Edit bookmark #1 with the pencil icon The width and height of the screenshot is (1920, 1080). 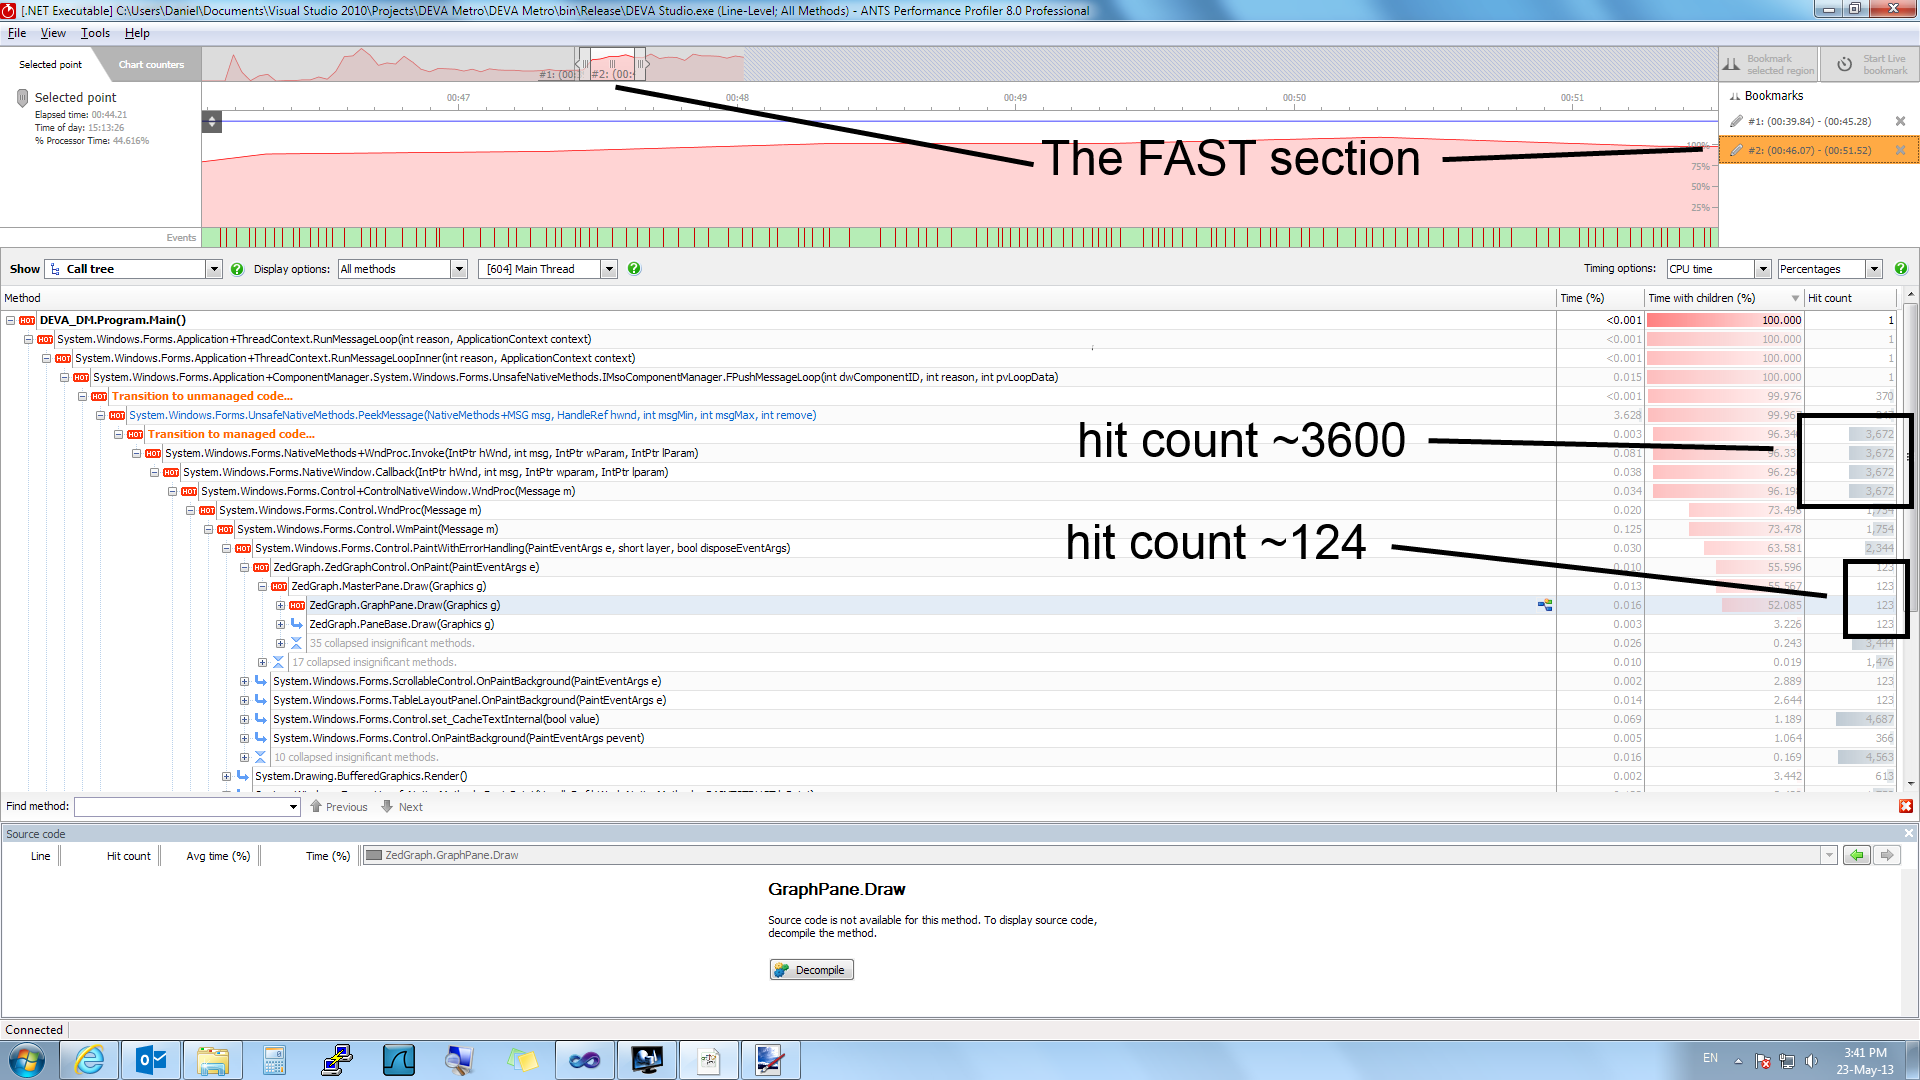tap(1736, 121)
